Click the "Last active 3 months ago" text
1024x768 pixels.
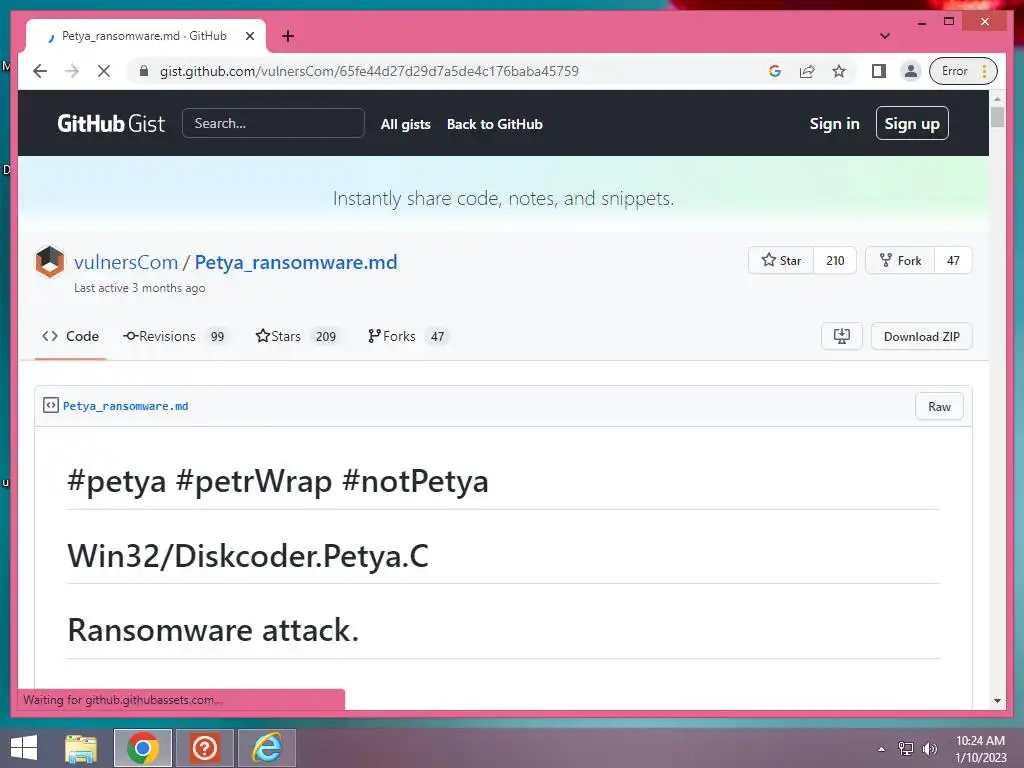(139, 288)
